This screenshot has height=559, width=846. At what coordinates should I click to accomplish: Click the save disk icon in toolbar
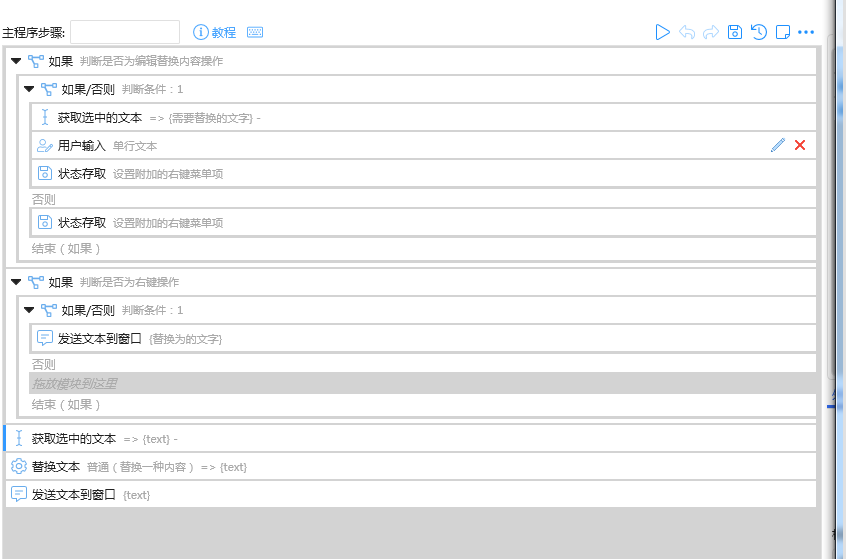[x=735, y=32]
